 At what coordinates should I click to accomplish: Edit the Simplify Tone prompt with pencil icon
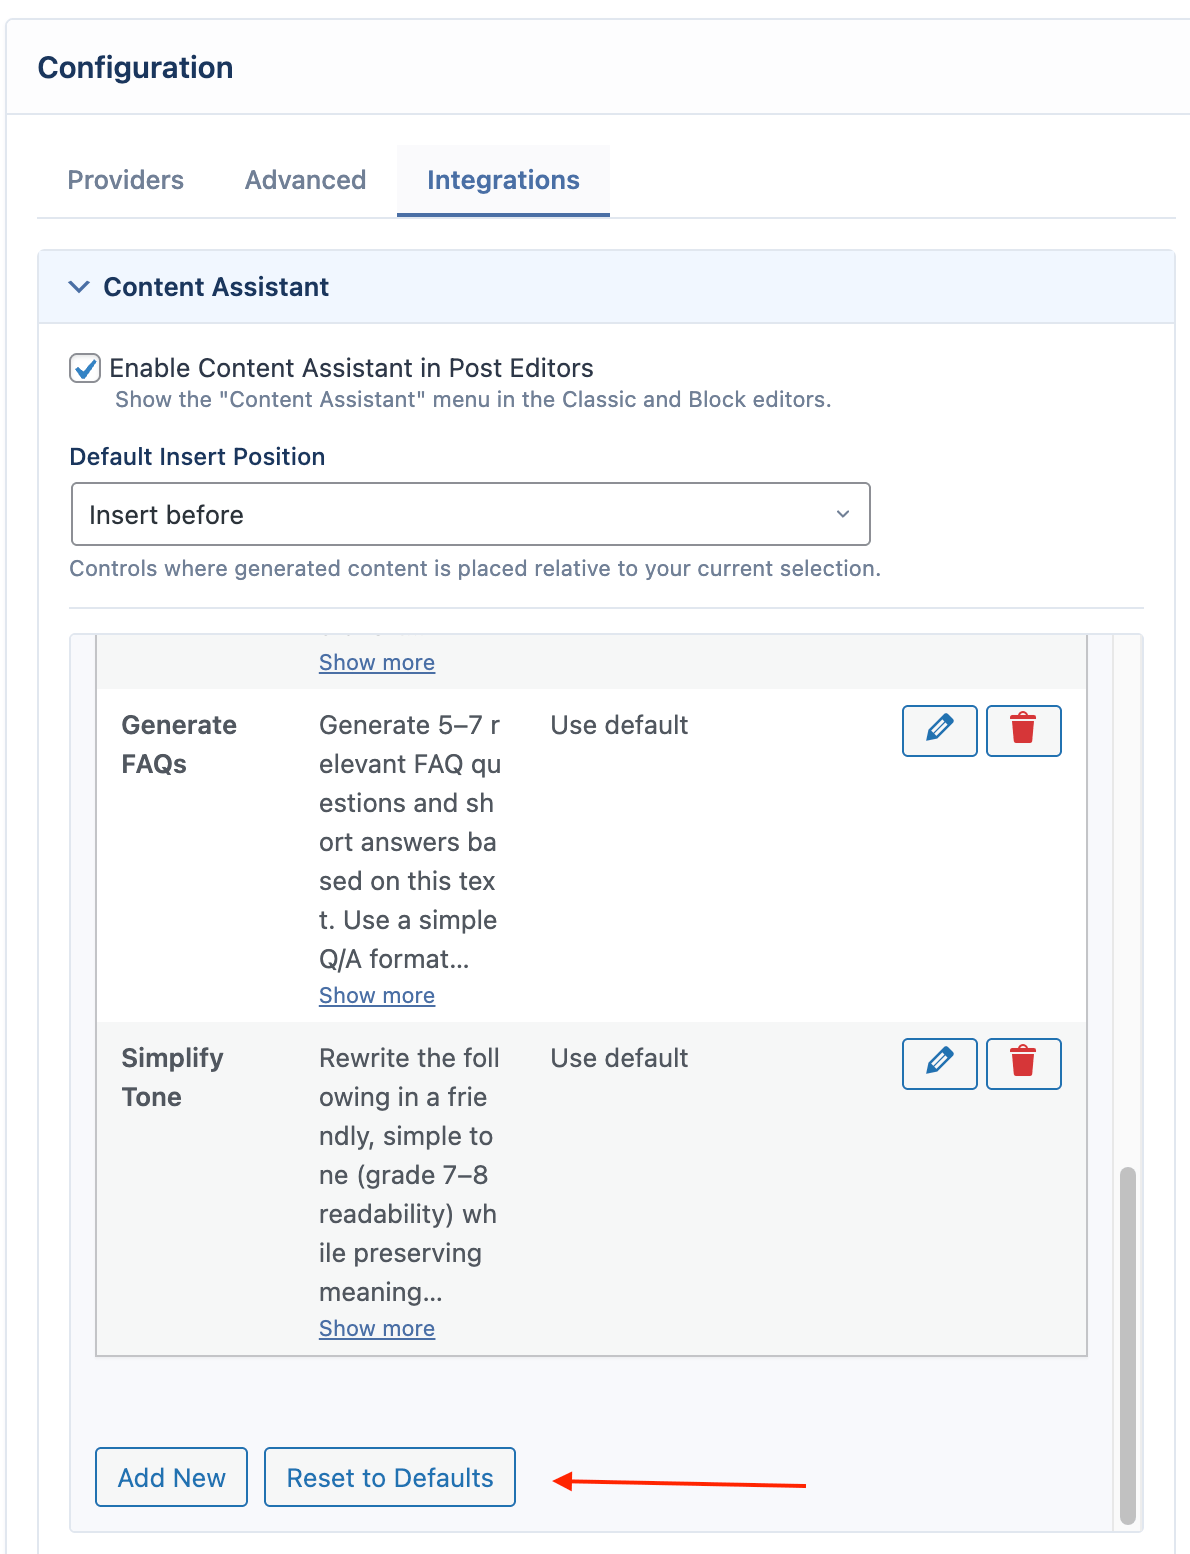tap(939, 1063)
